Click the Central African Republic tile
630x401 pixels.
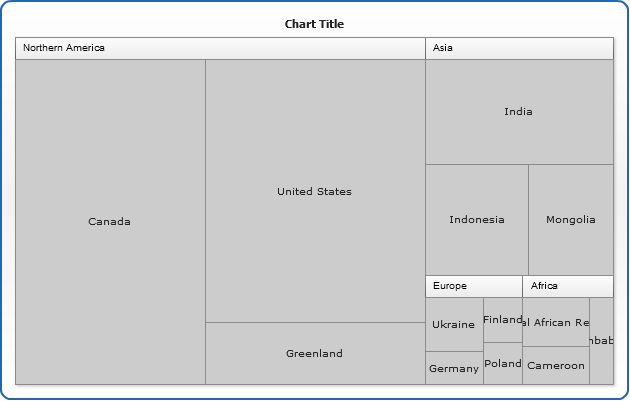556,322
